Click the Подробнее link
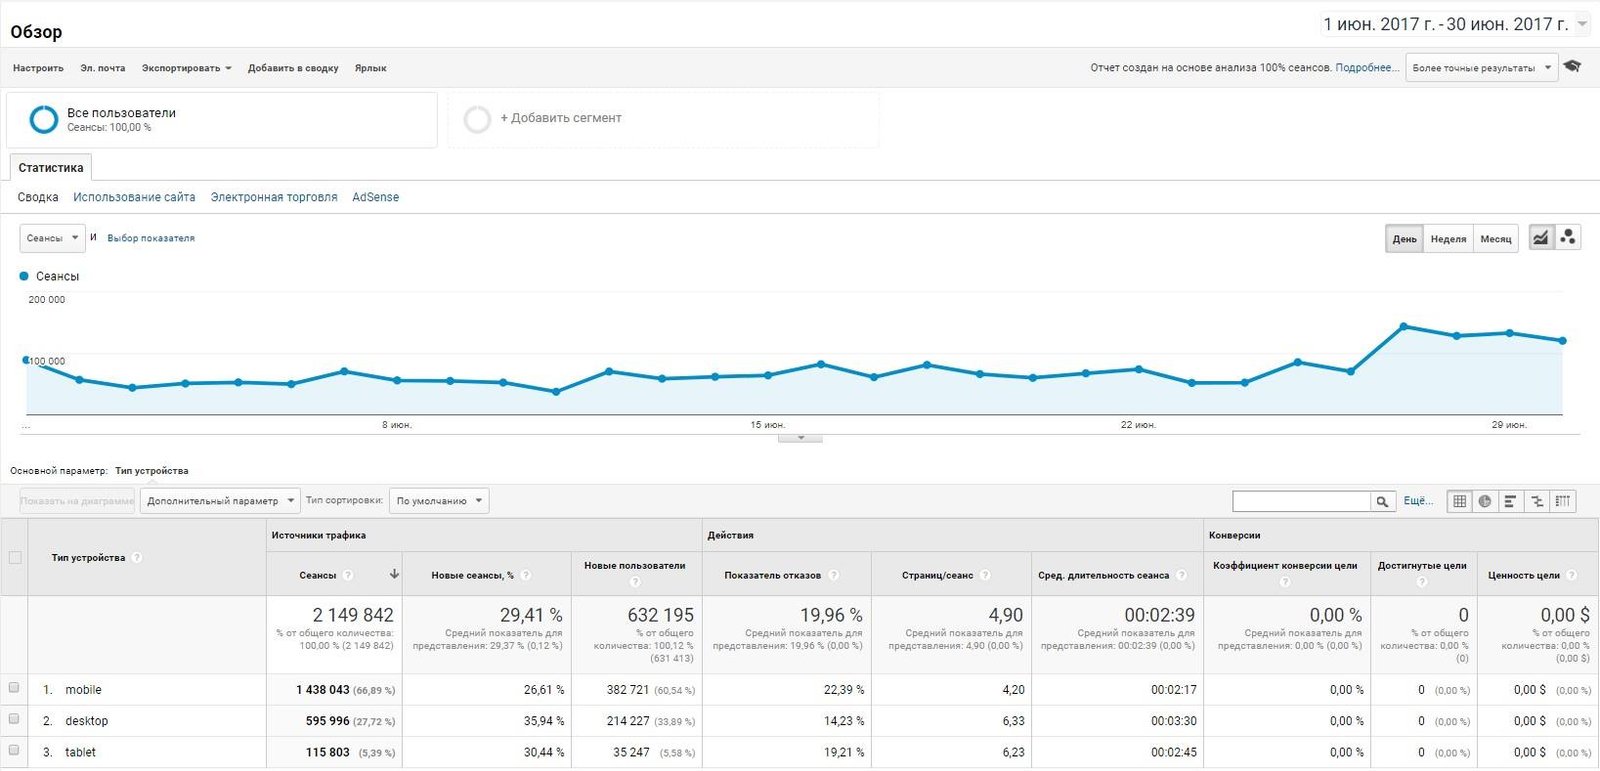This screenshot has height=771, width=1600. coord(1366,68)
